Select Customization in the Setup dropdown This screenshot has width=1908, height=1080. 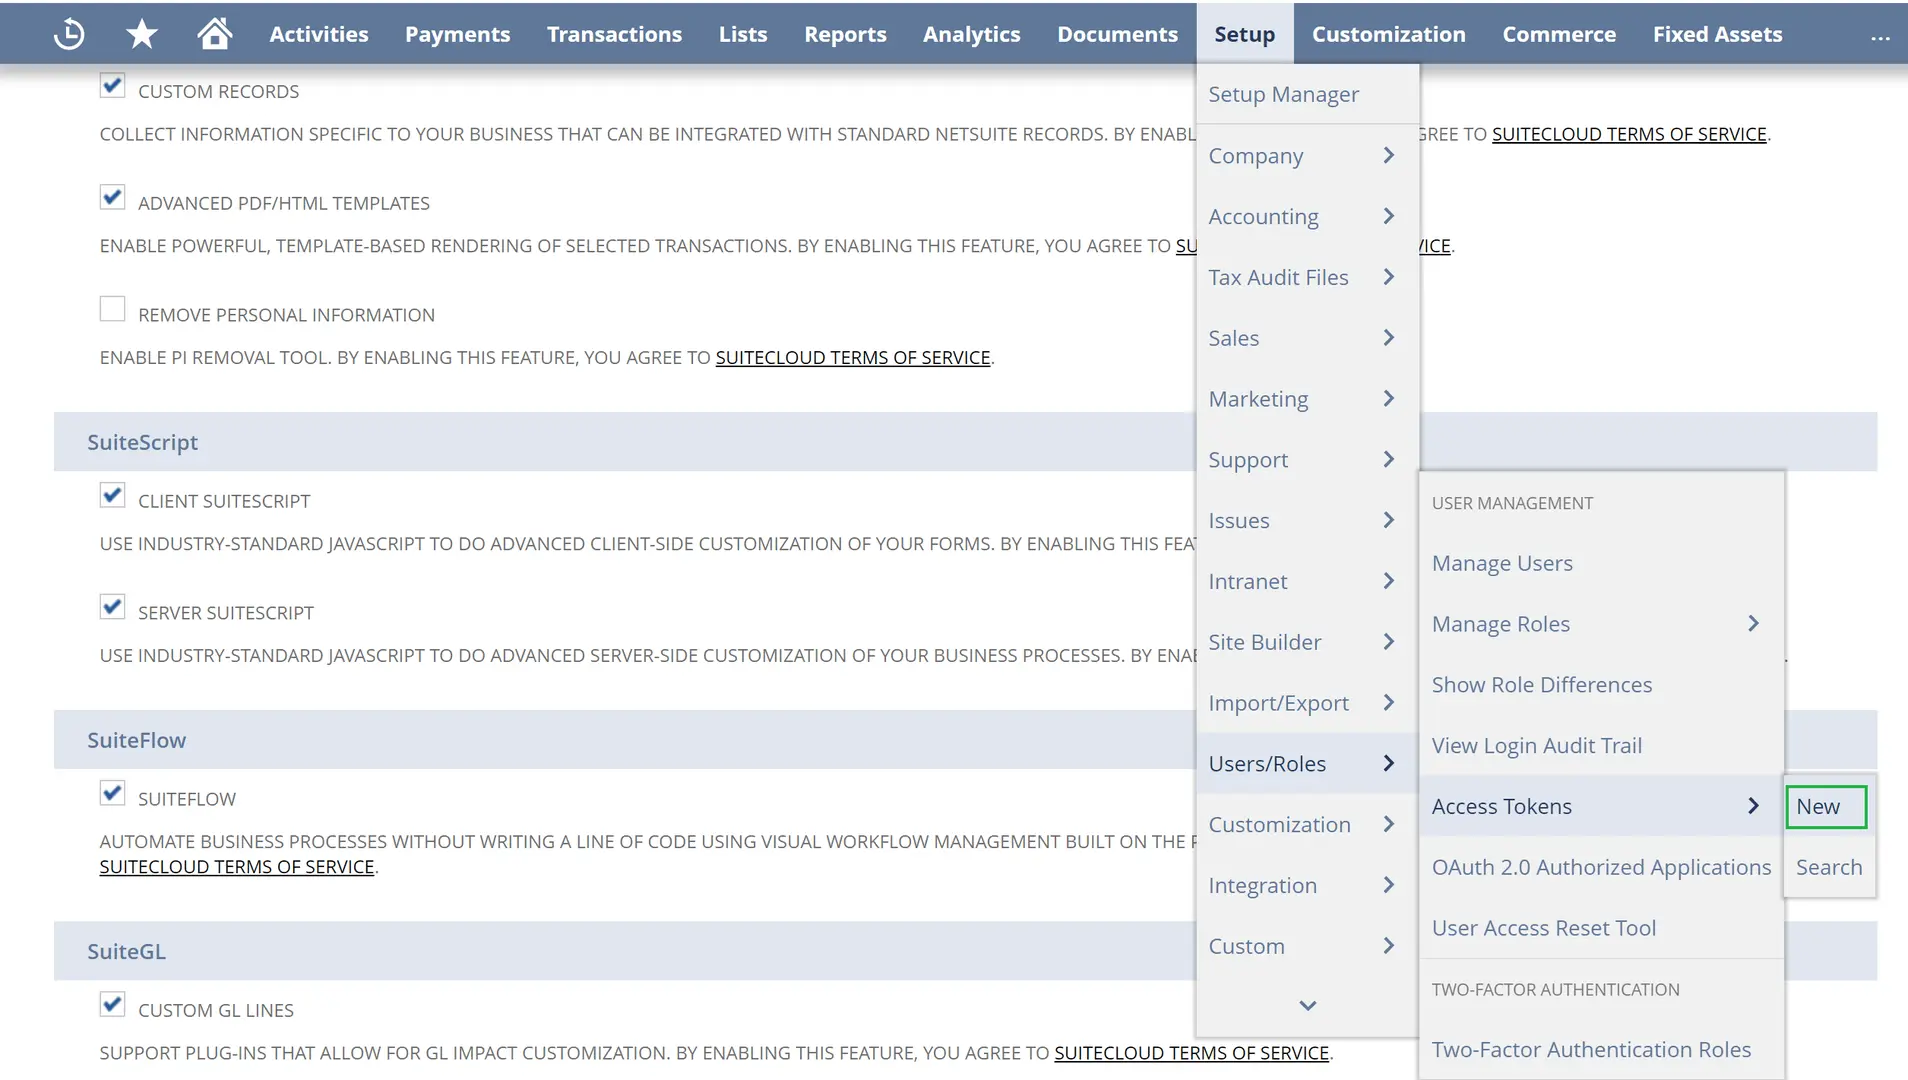pos(1307,825)
